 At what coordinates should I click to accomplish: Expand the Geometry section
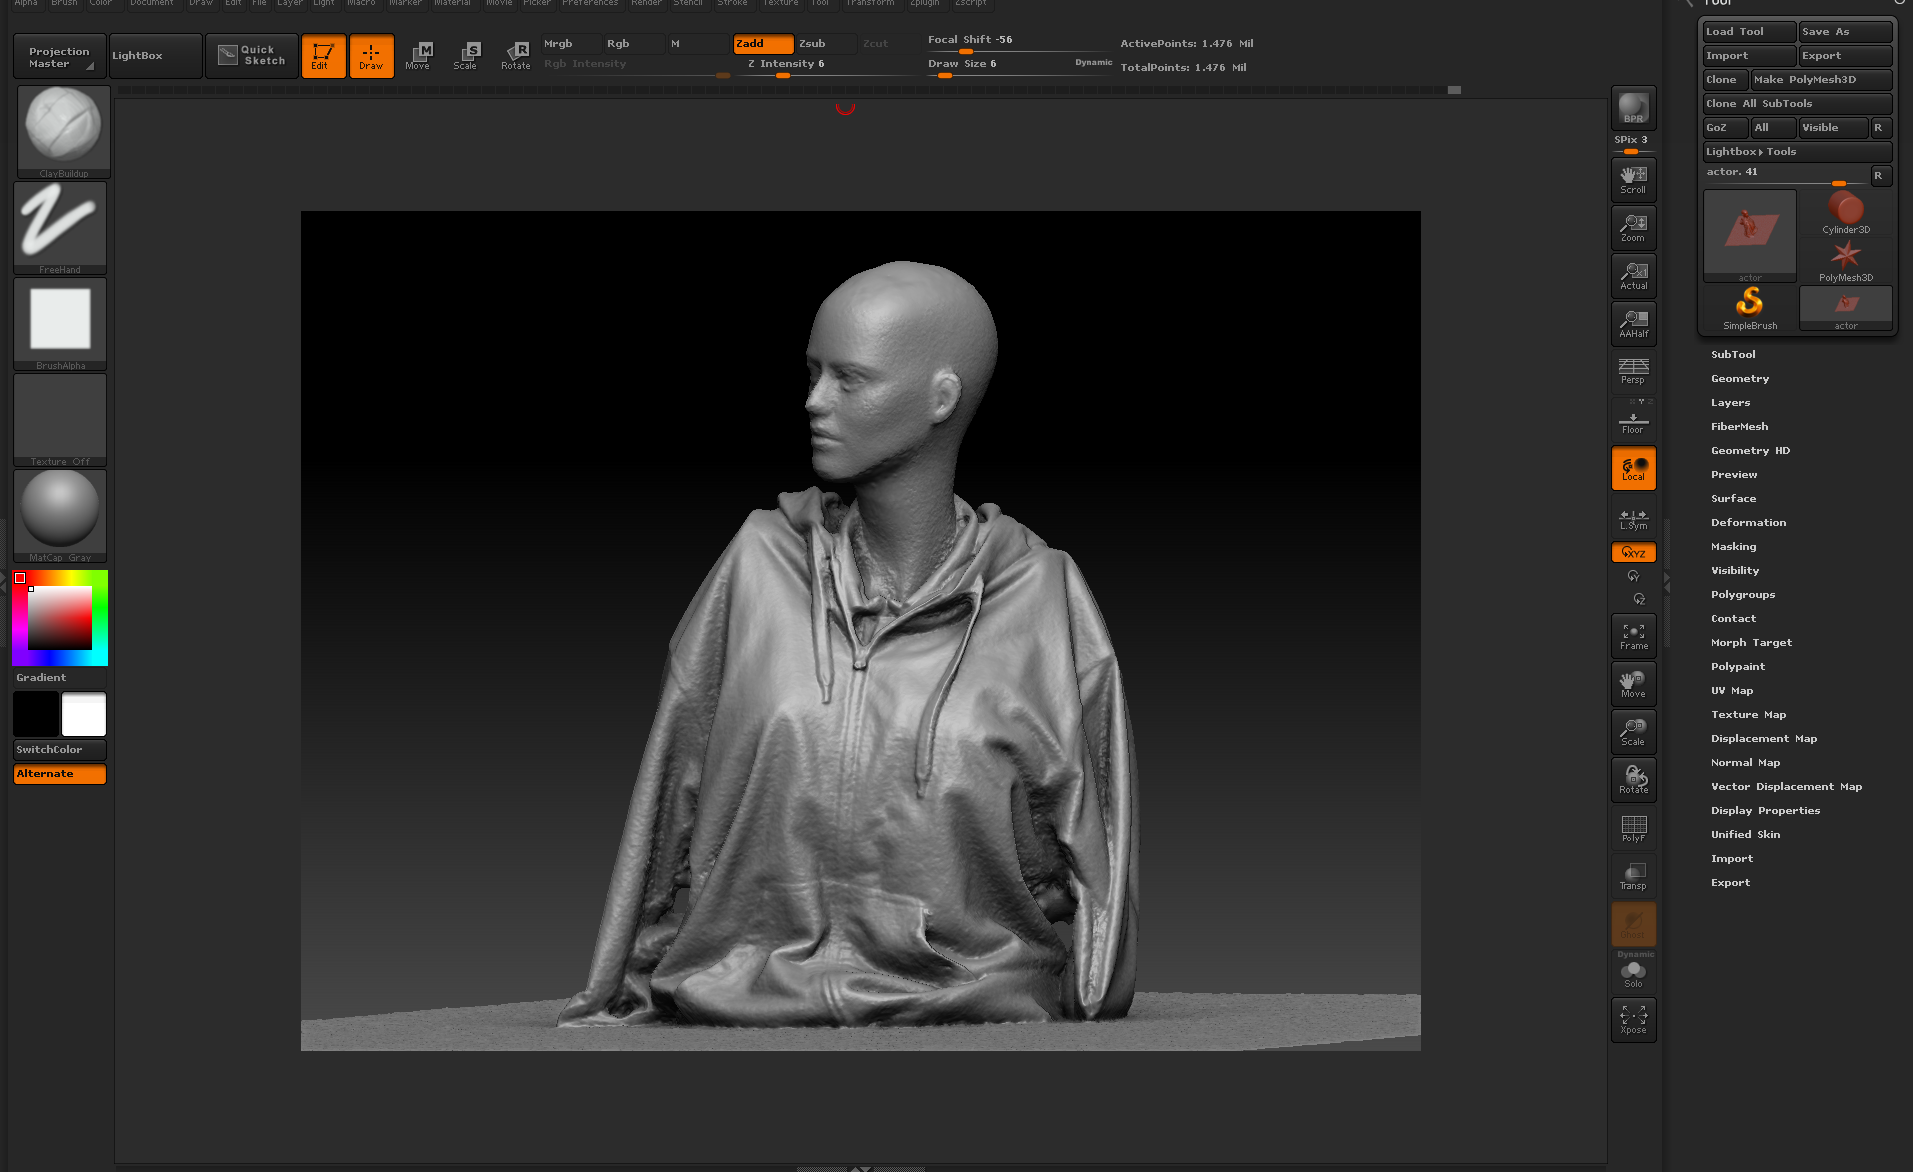(x=1740, y=379)
